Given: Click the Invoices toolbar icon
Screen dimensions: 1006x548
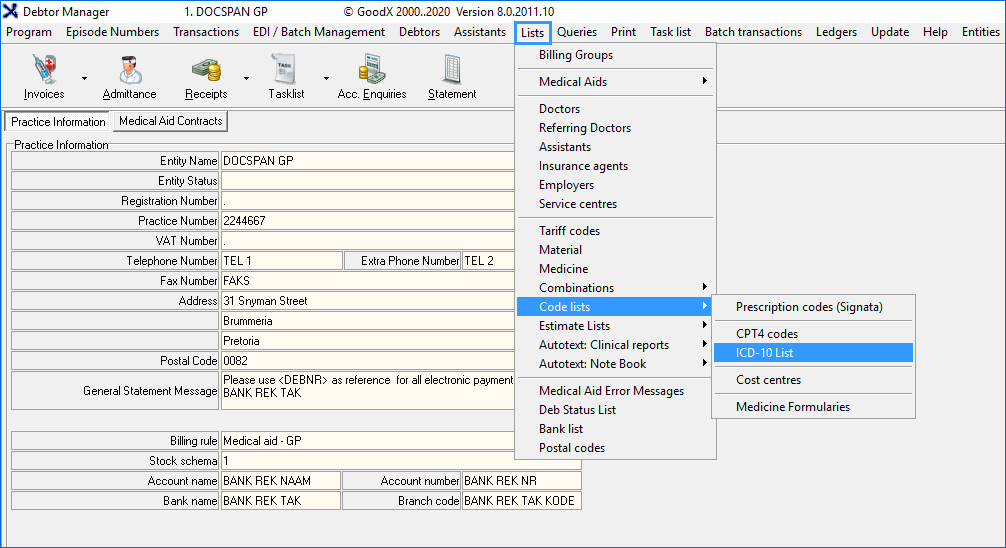Looking at the screenshot, I should [44, 70].
